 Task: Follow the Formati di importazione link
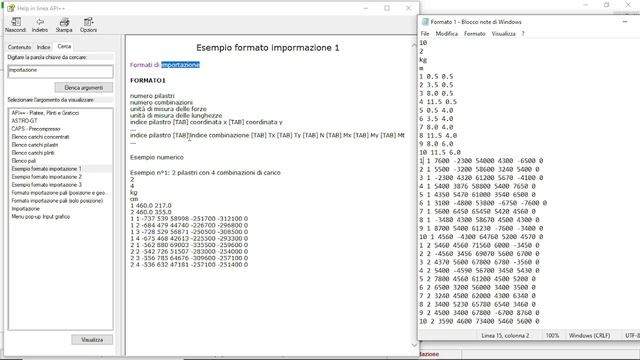[x=164, y=65]
